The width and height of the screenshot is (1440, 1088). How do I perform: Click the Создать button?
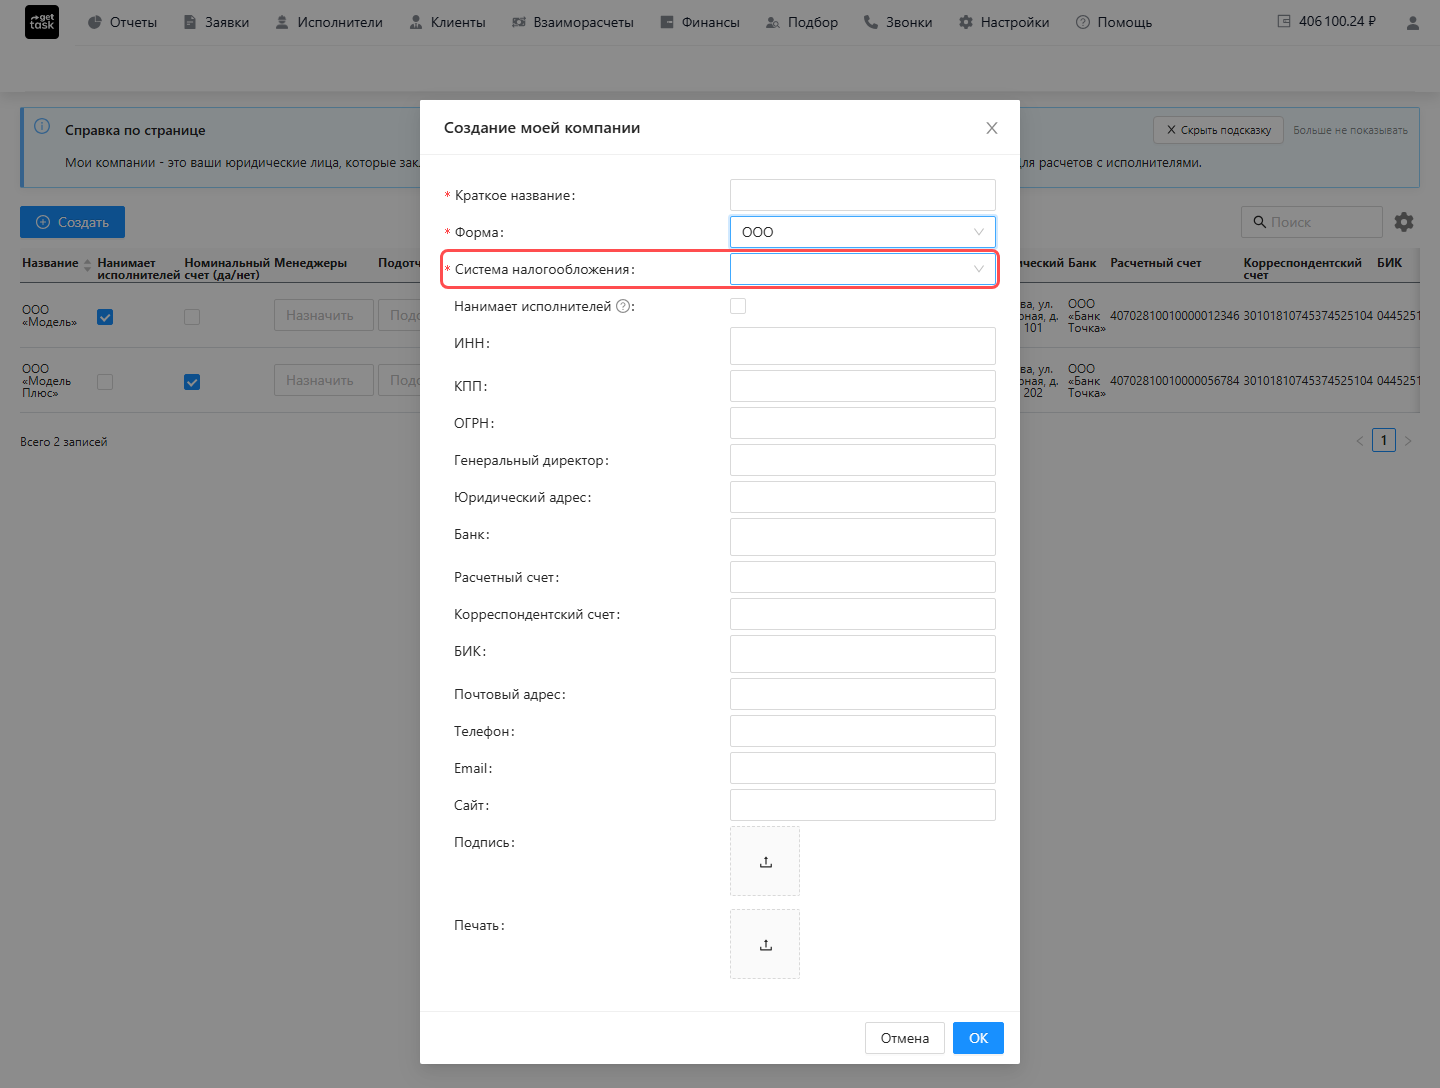[72, 222]
